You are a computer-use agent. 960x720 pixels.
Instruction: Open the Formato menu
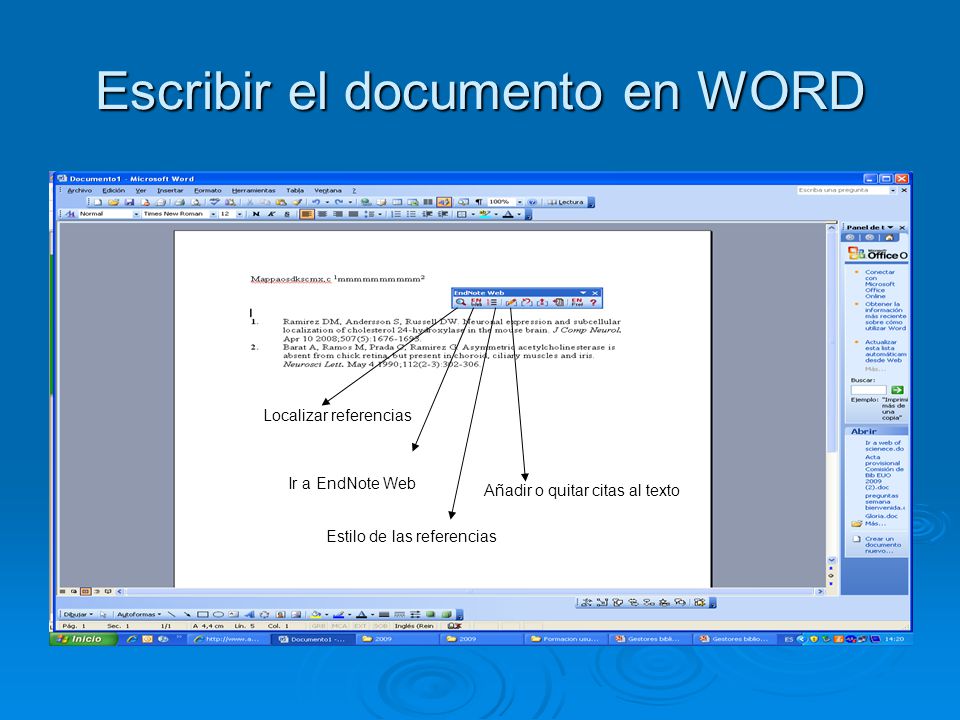click(x=208, y=190)
